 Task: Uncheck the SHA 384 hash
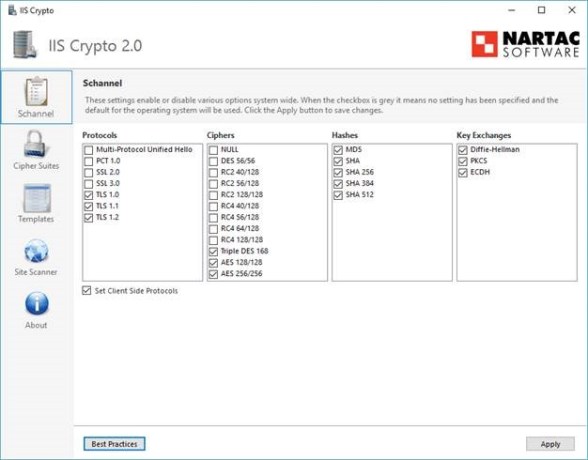tap(338, 184)
